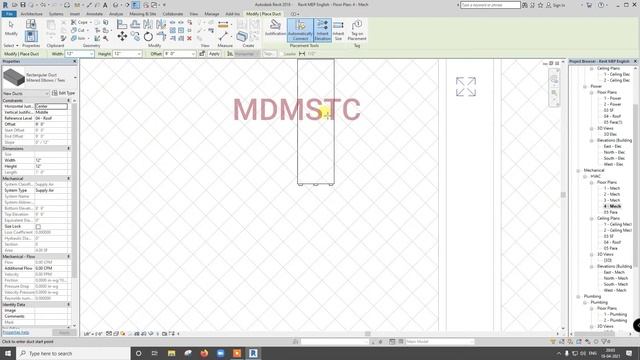Click the Offset tool icon
Viewport: 640px width, 360px height.
(135, 24)
